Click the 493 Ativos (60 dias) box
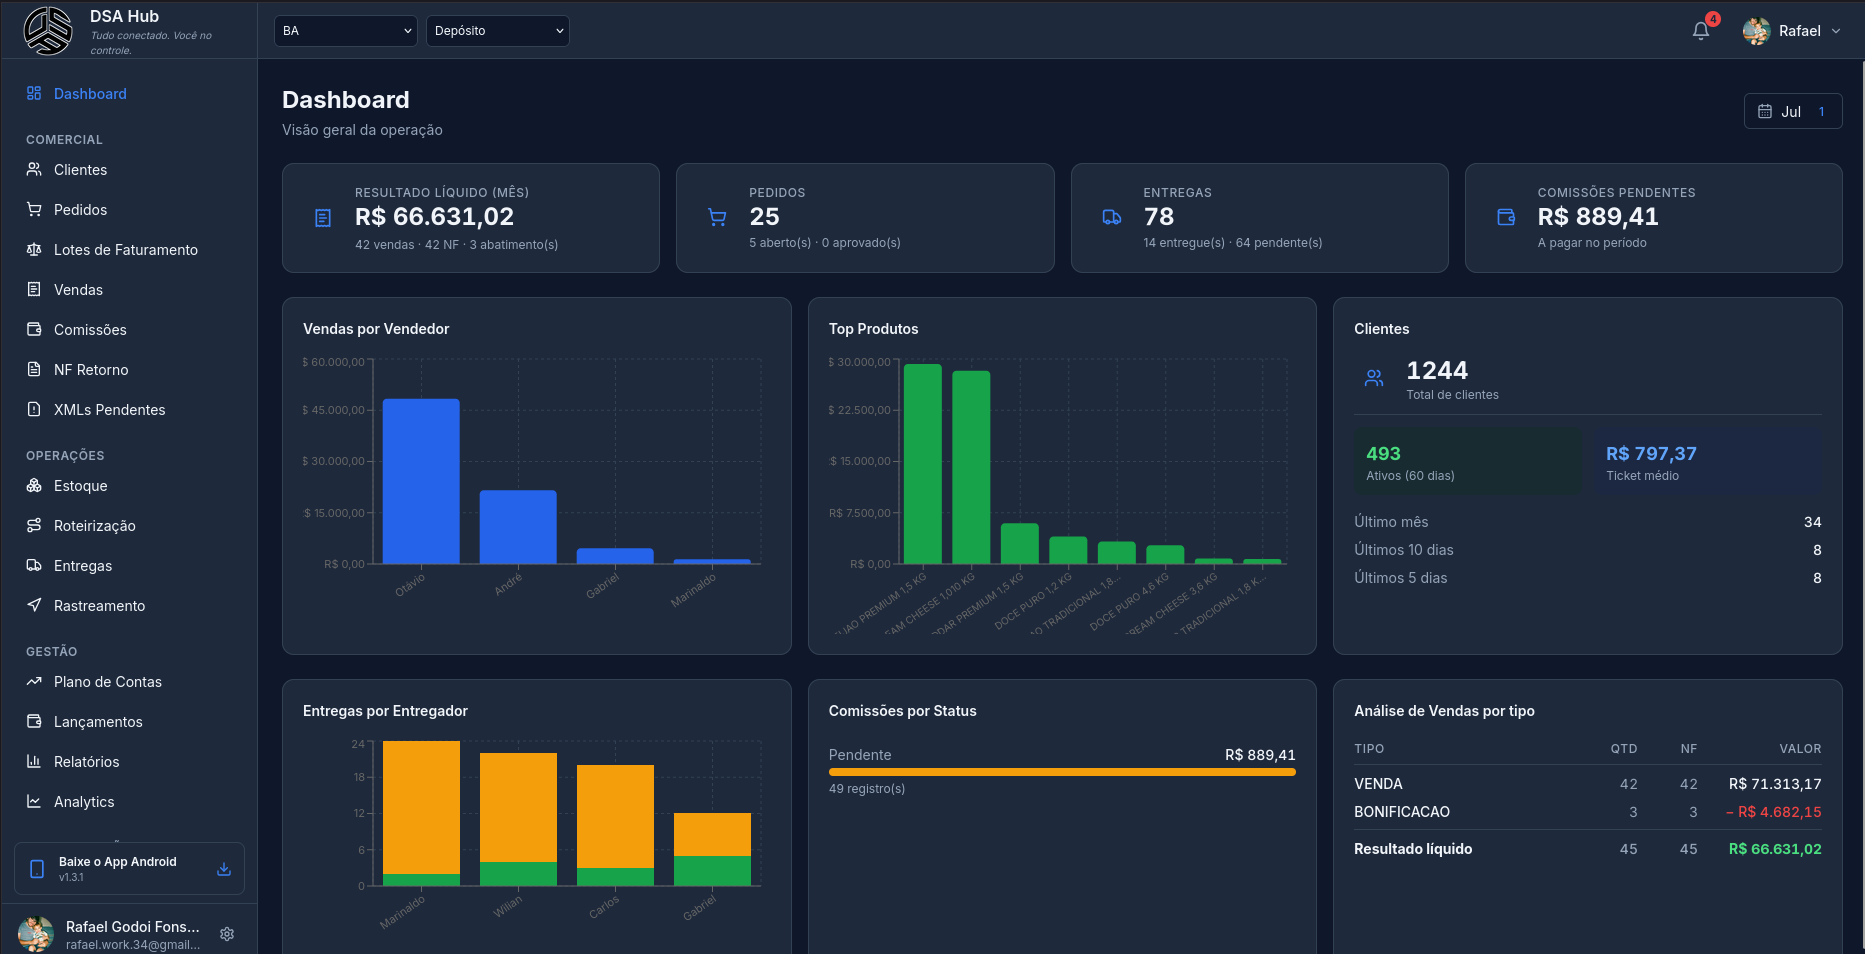Screen dimensions: 1865x954 pyautogui.click(x=1468, y=462)
